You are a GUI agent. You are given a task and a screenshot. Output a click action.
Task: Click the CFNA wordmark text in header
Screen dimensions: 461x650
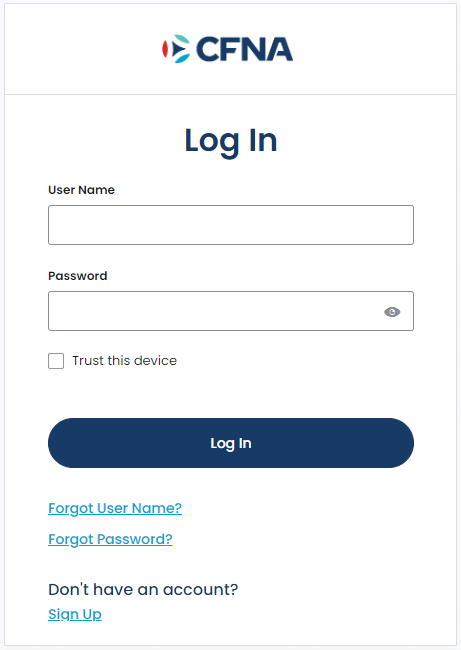pos(244,49)
